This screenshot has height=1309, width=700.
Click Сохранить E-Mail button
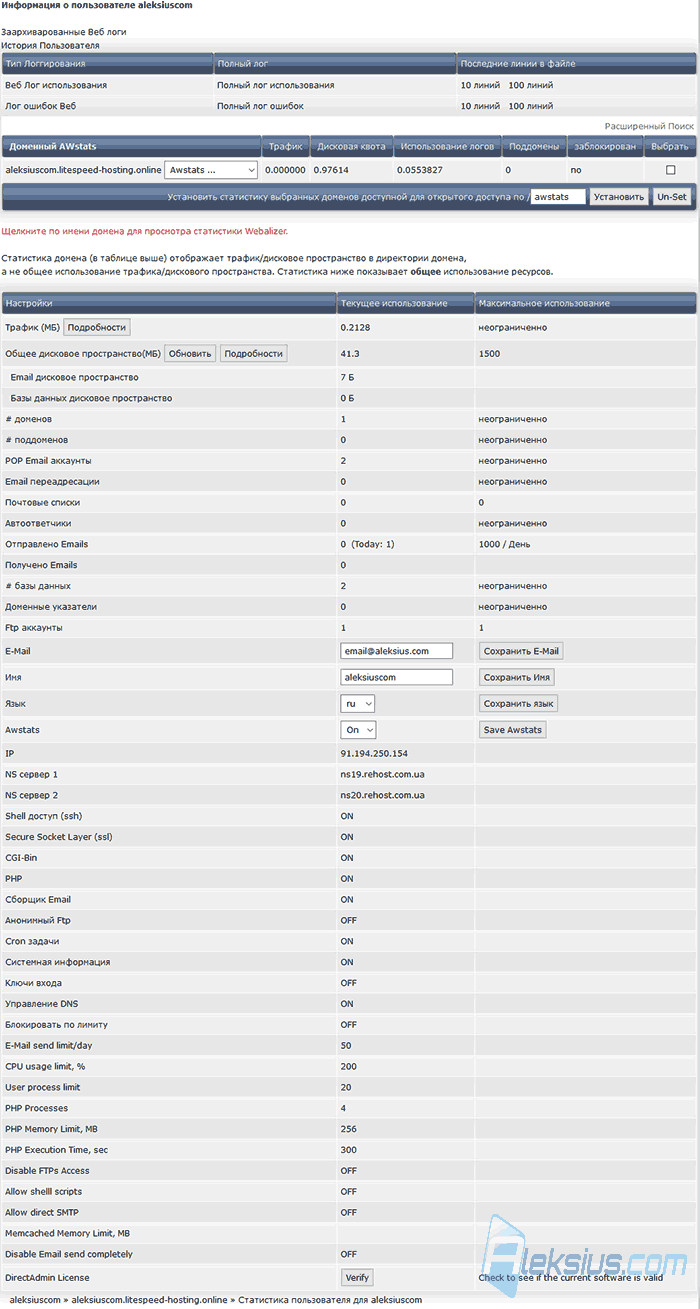point(521,651)
